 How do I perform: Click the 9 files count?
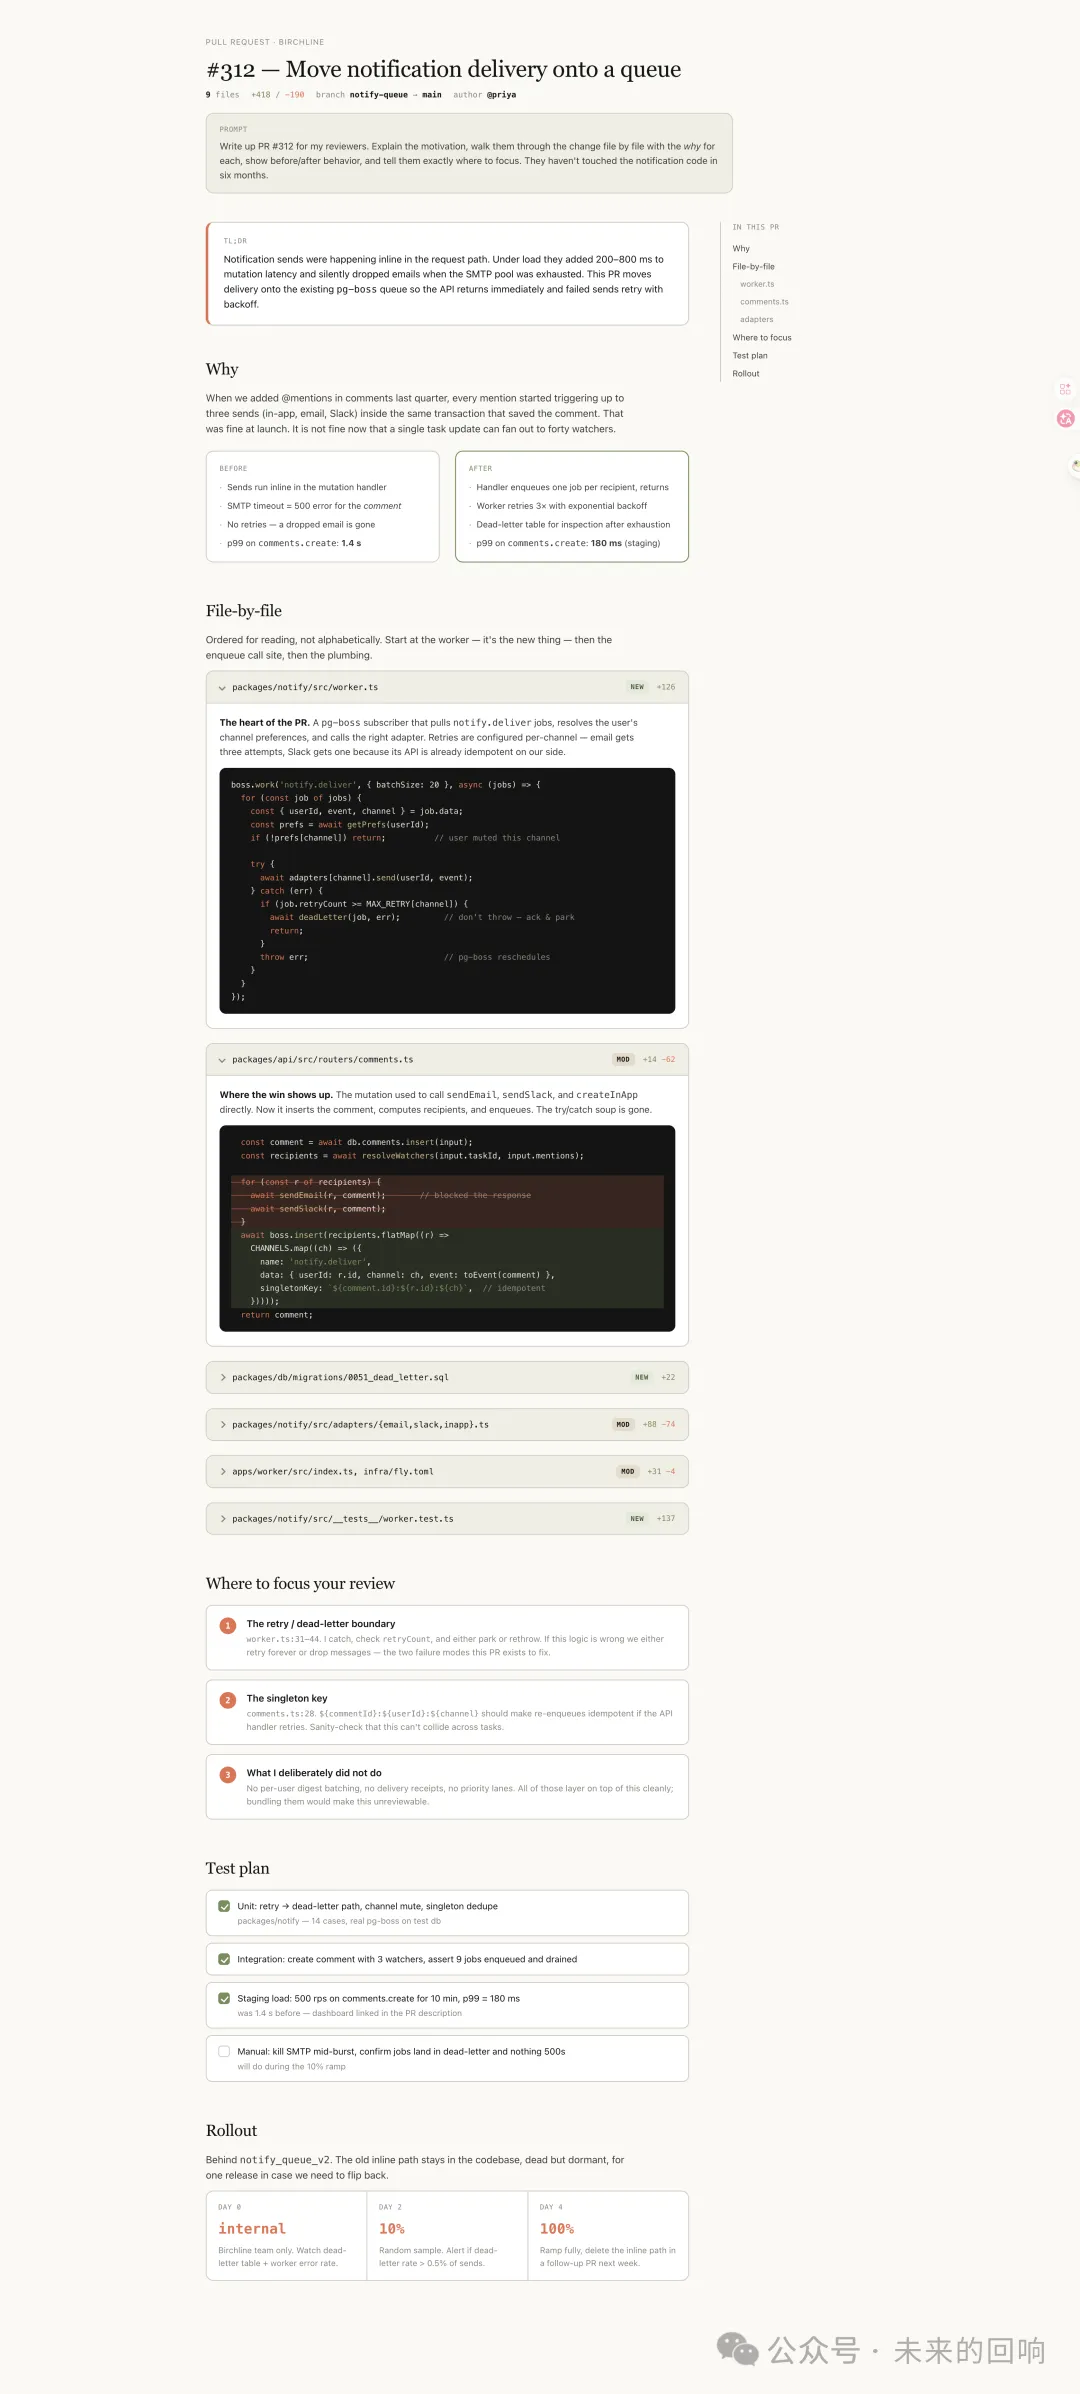pyautogui.click(x=223, y=95)
